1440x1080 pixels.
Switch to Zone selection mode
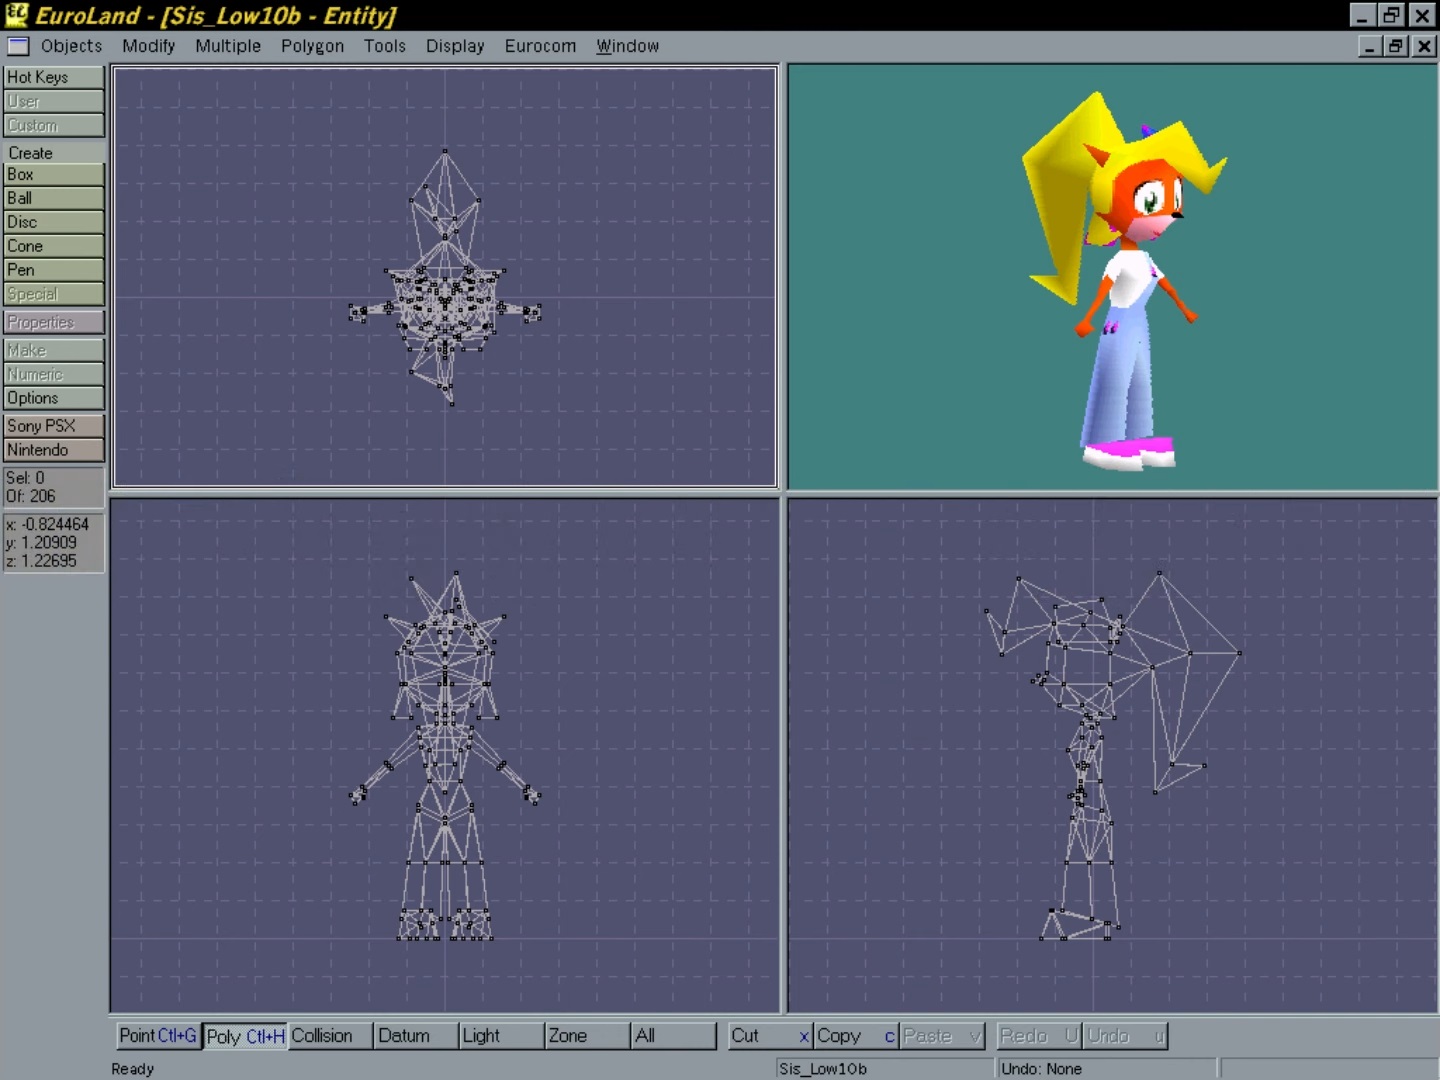point(588,1036)
